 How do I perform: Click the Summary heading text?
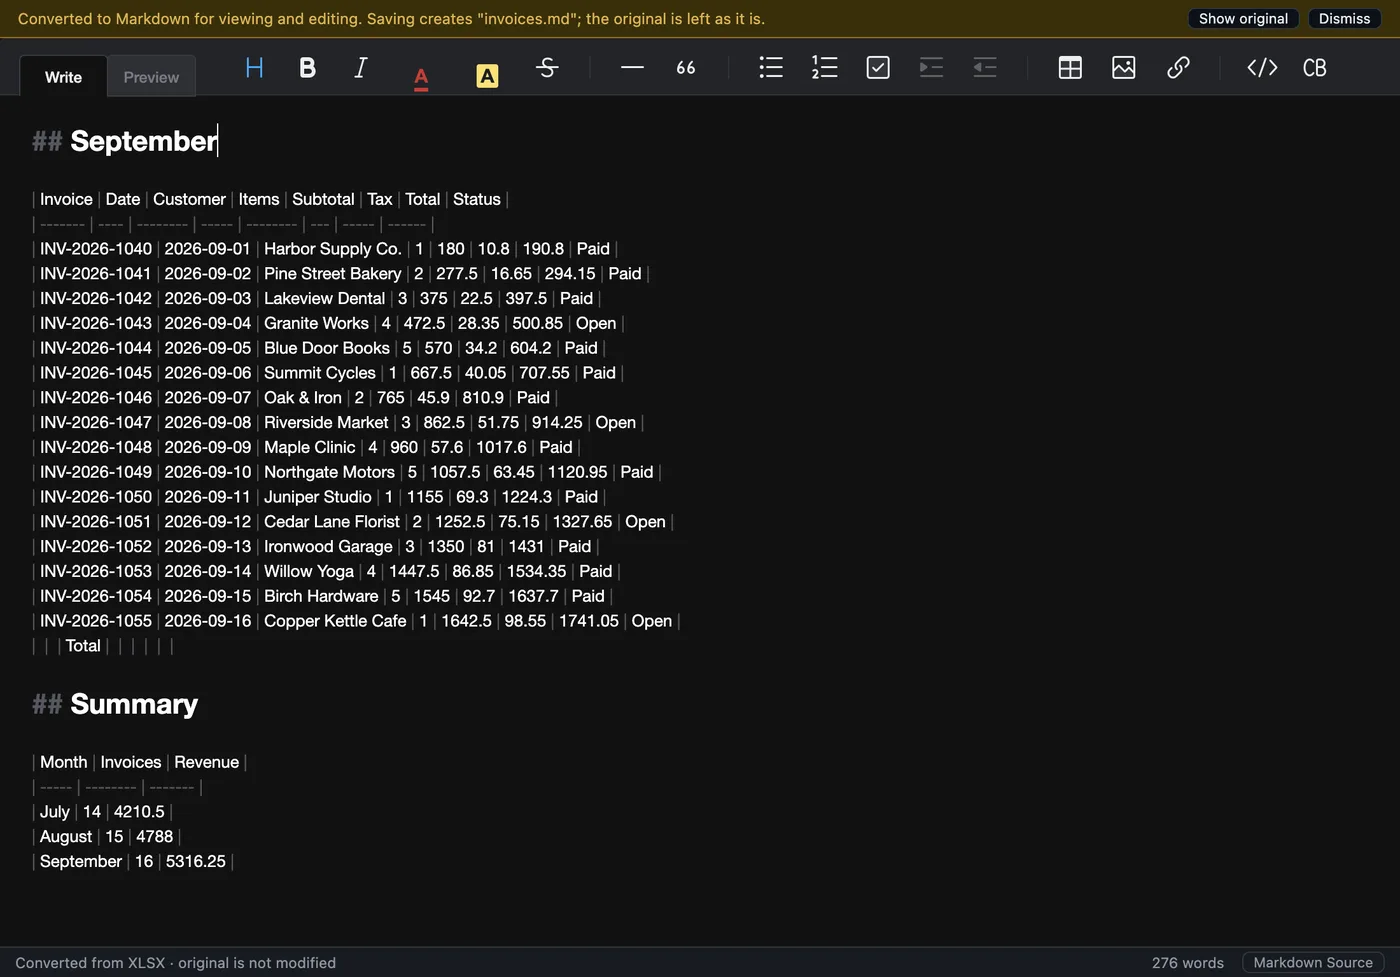tap(134, 704)
